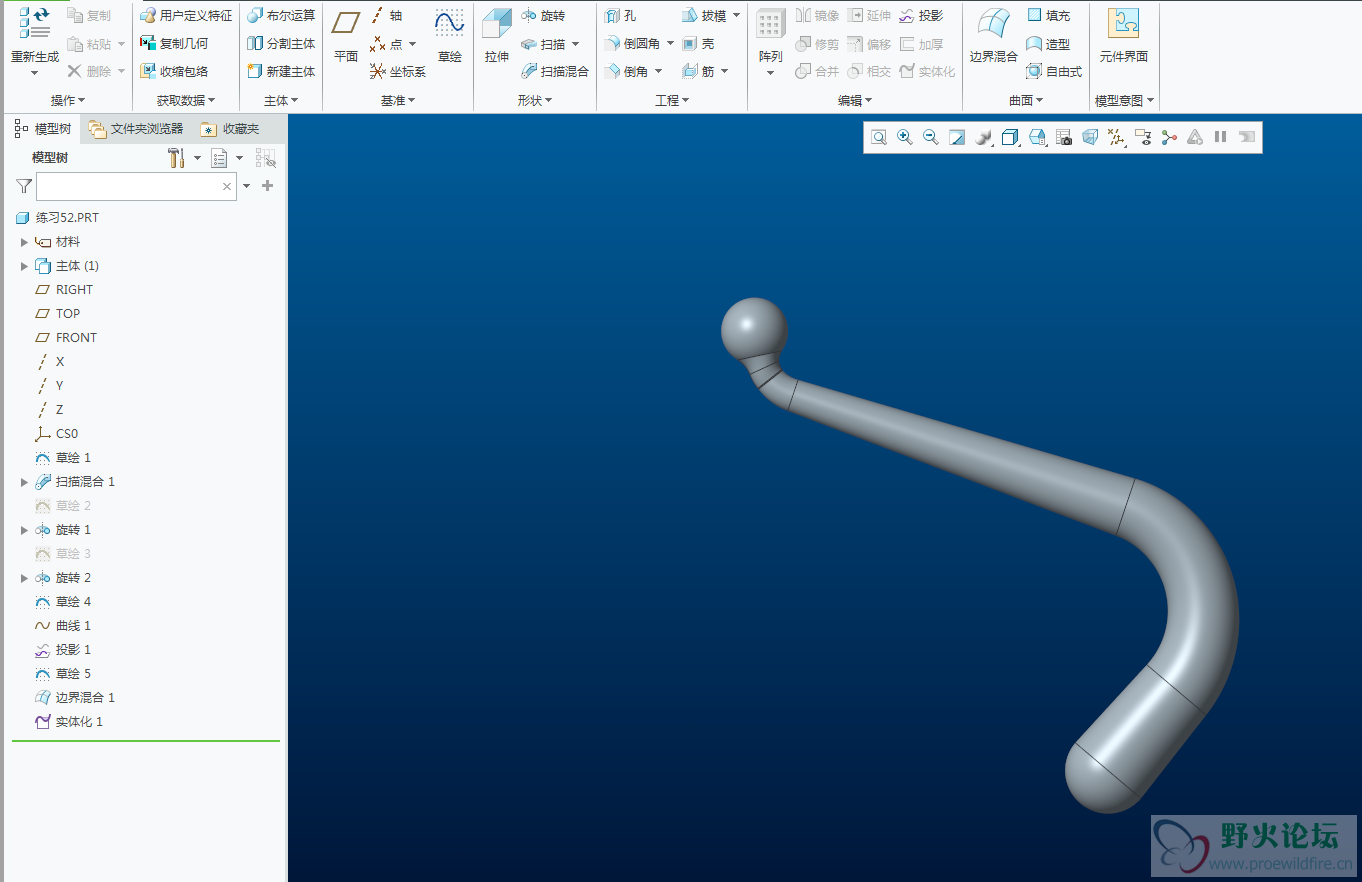Screen dimensions: 1362x882
Task: Select the 边界混合 boundary blend tool in ribbon
Action: [994, 36]
